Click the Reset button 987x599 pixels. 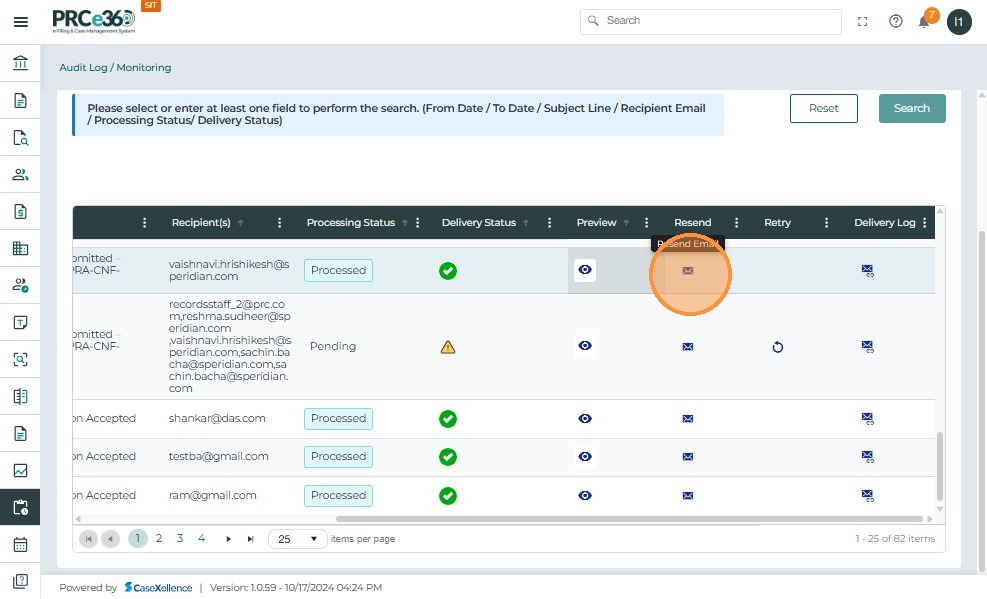click(x=823, y=108)
